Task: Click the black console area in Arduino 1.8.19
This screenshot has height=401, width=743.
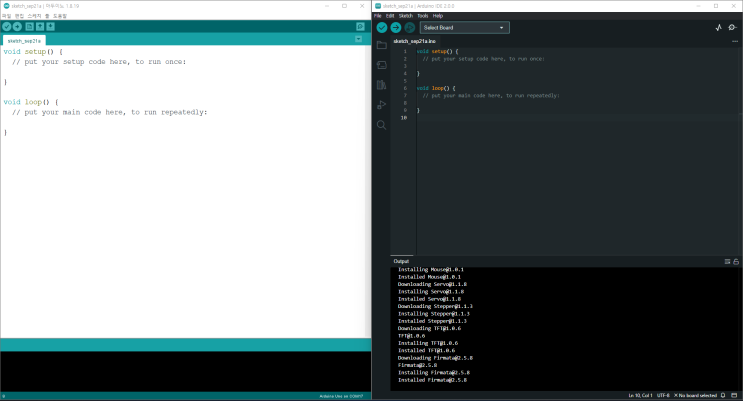Action: click(x=186, y=371)
